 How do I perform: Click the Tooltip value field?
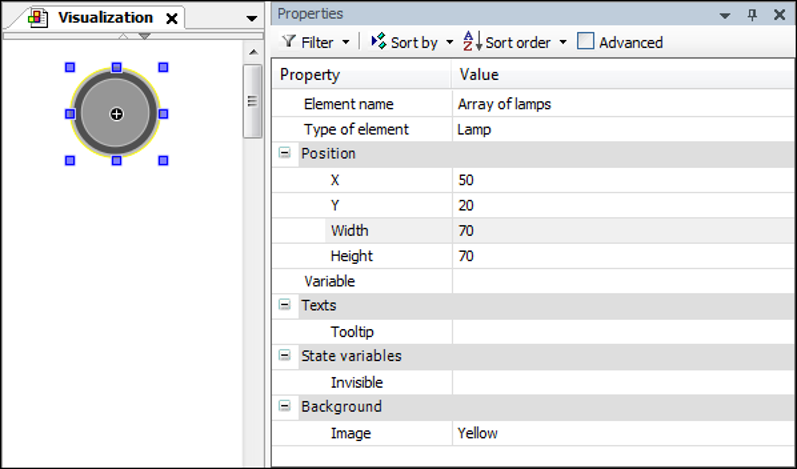click(624, 332)
